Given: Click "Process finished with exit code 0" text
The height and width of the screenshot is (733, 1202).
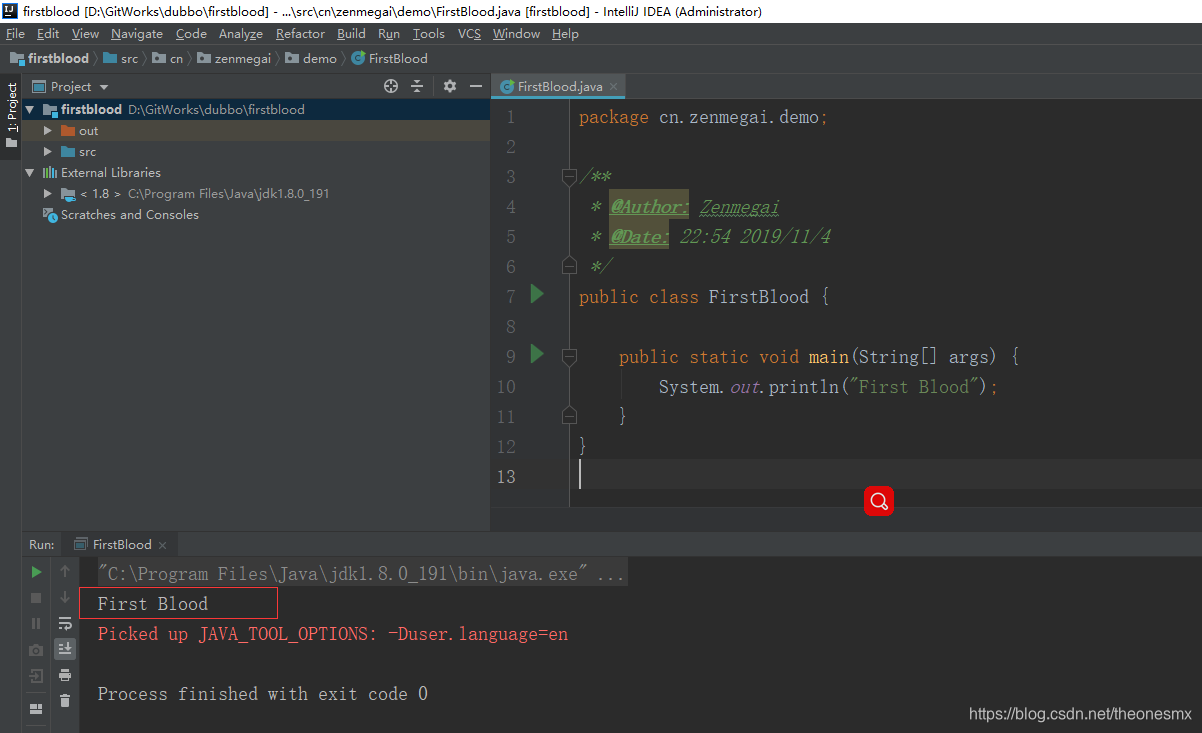Looking at the screenshot, I should [x=263, y=694].
